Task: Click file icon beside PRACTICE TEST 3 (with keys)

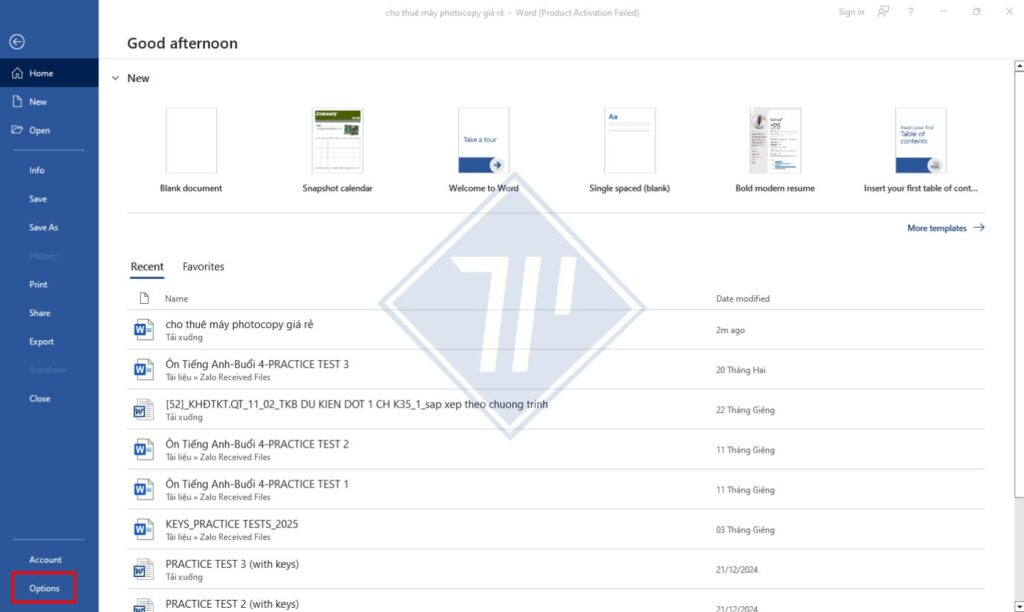Action: [143, 569]
